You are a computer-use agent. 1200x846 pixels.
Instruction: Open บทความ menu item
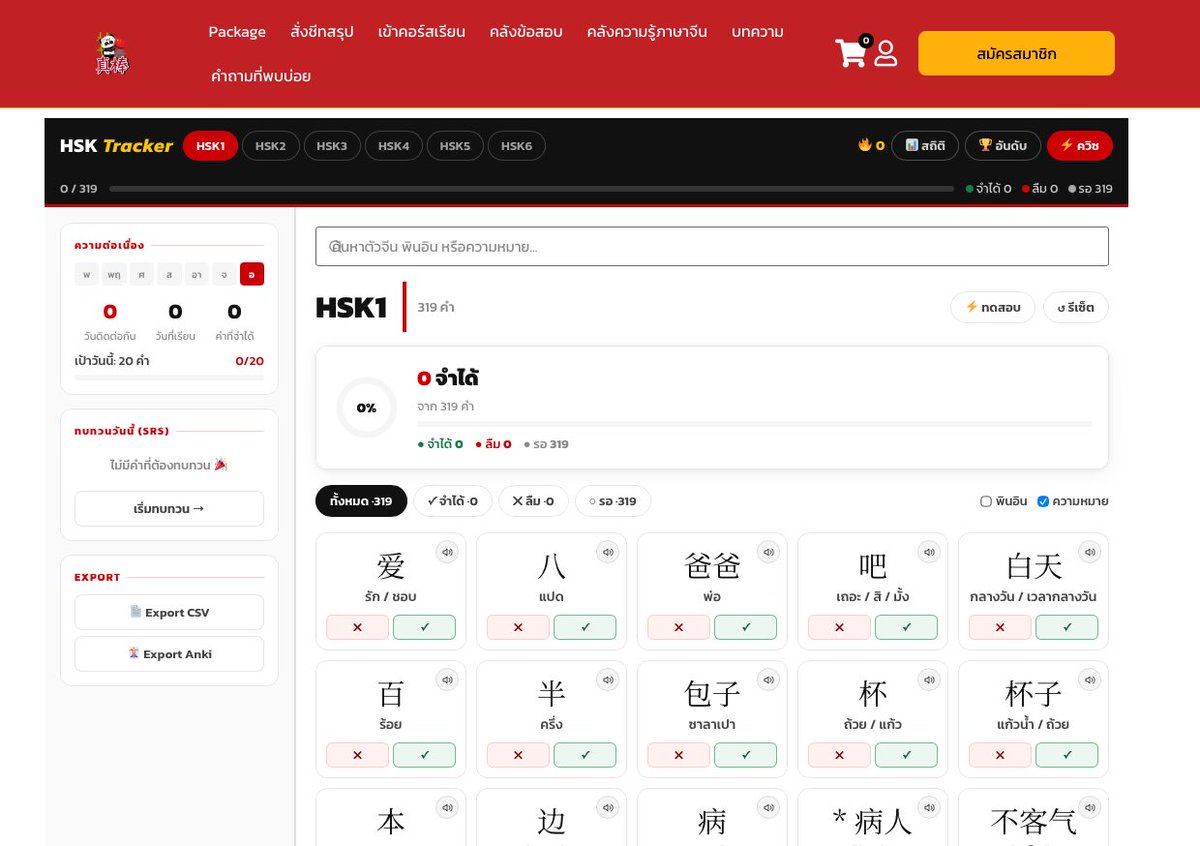pos(757,32)
